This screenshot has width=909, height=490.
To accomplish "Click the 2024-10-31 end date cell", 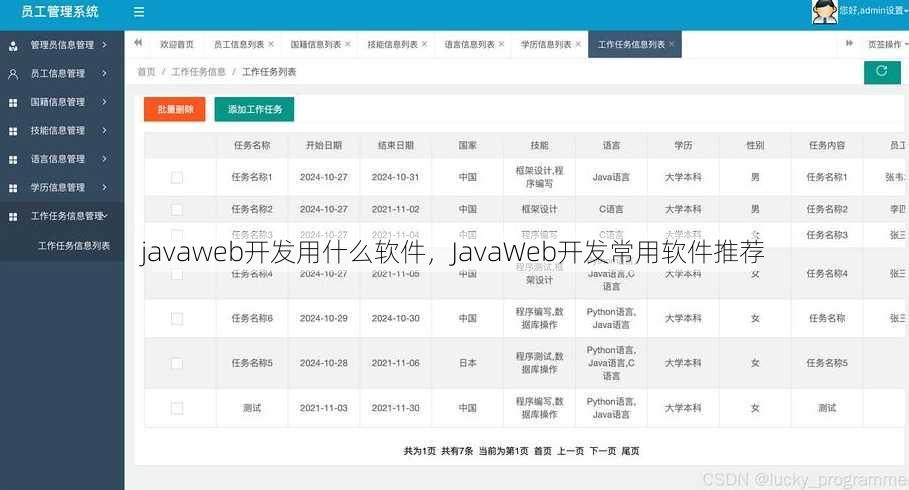I will coord(395,177).
